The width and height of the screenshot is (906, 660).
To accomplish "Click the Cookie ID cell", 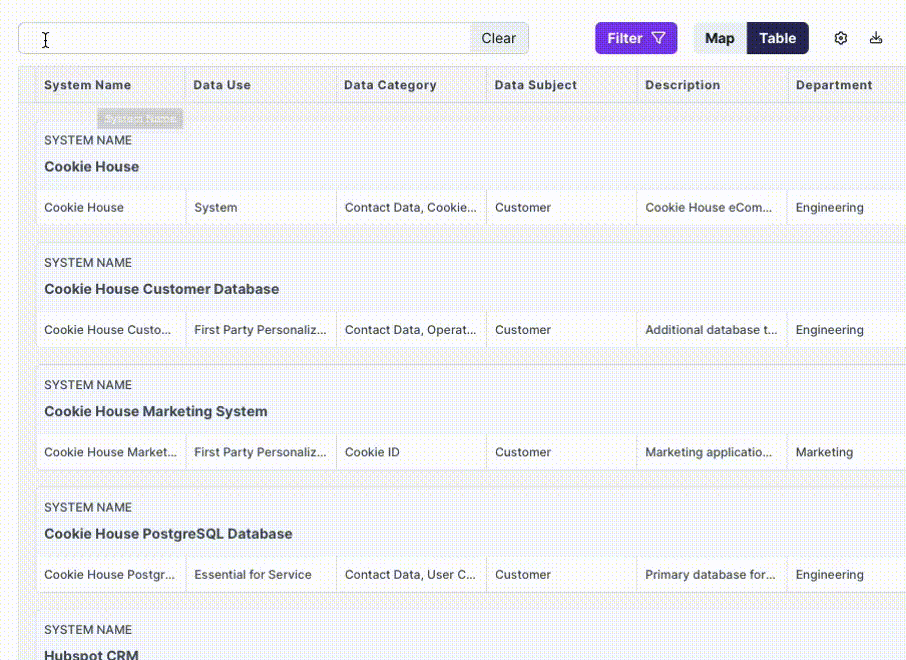I will (x=411, y=453).
